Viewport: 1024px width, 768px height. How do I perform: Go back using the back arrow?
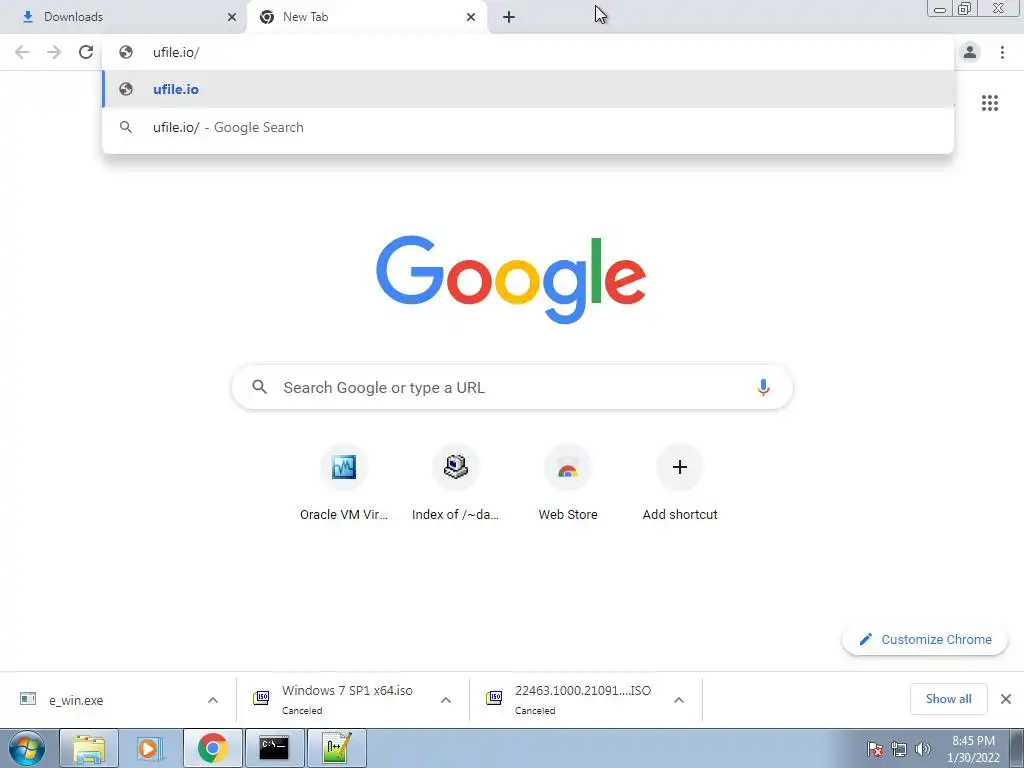(x=22, y=52)
